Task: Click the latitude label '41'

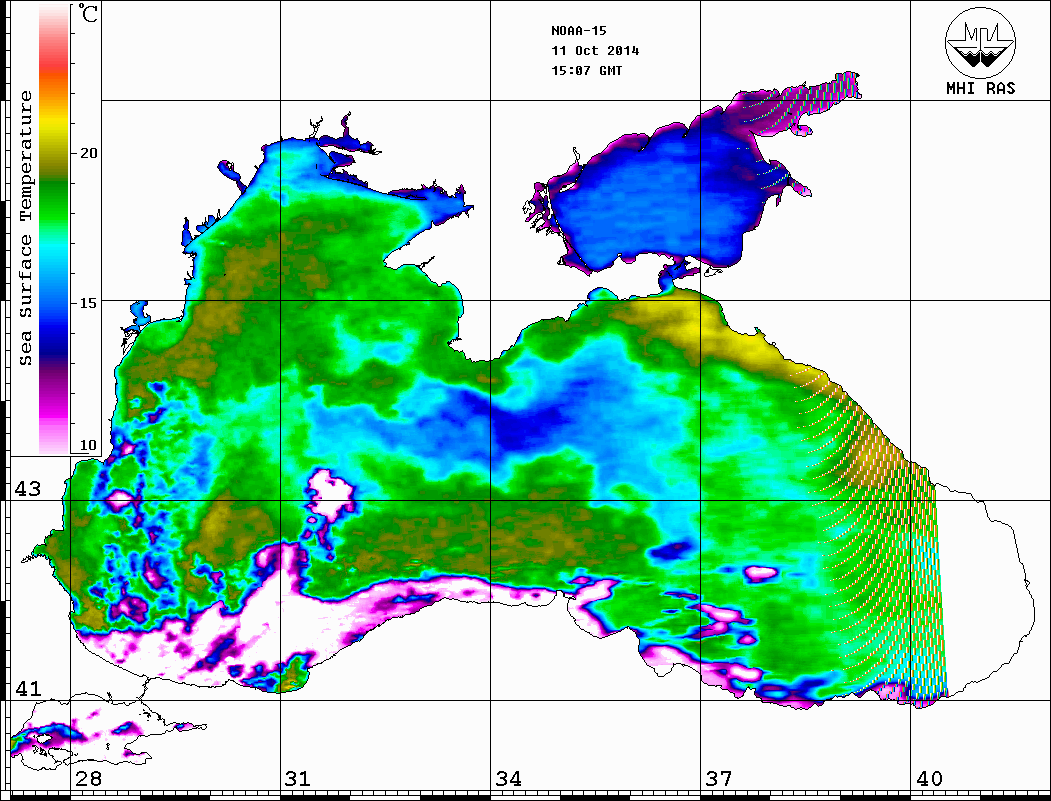Action: point(28,688)
